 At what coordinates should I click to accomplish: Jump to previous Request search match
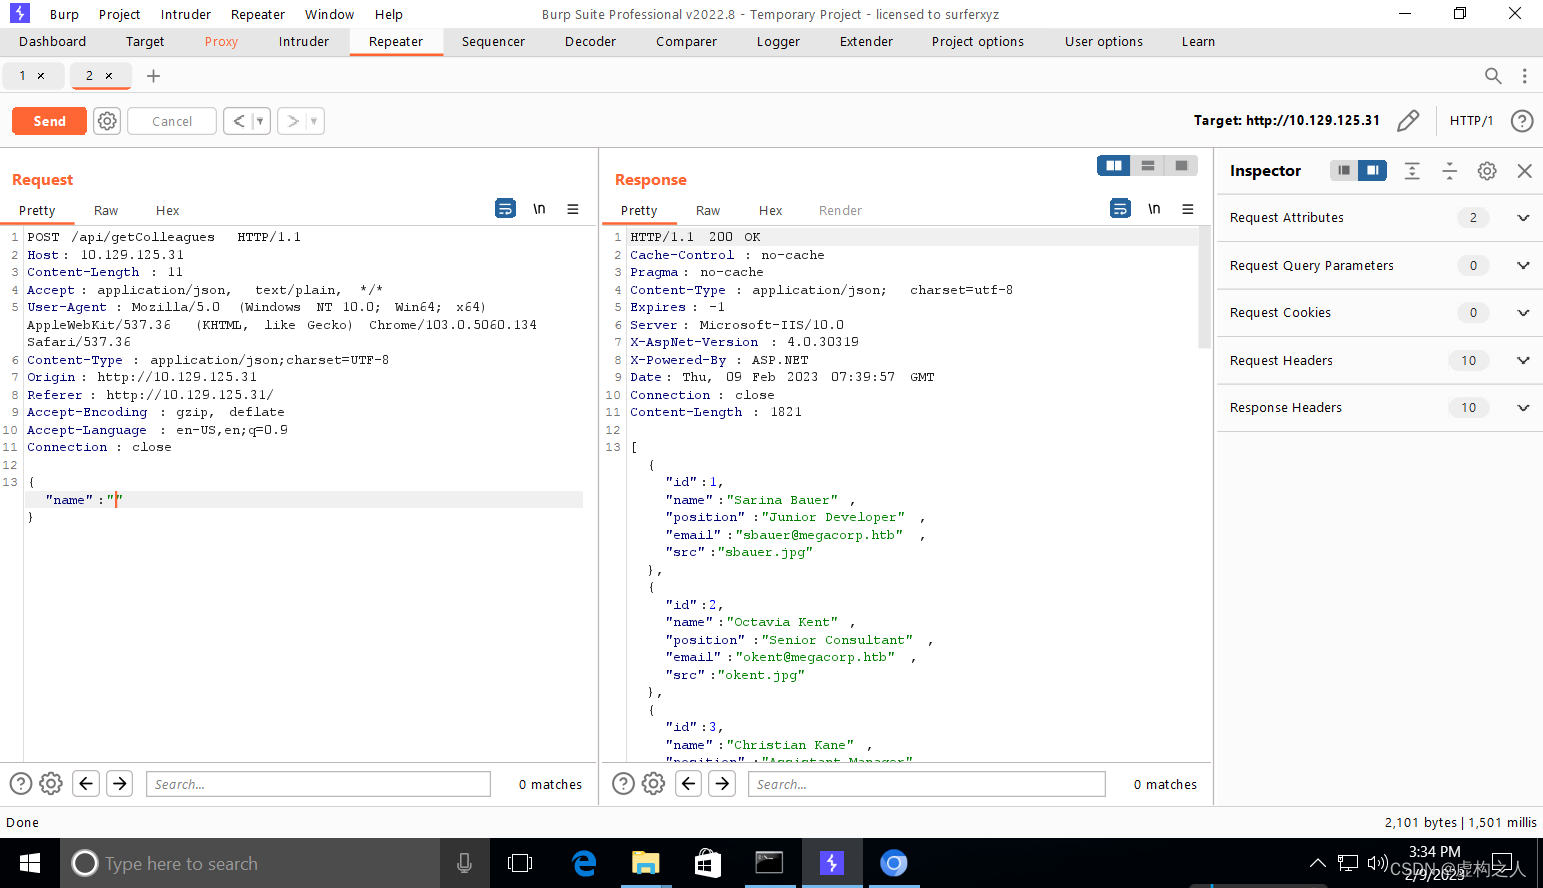(x=87, y=783)
